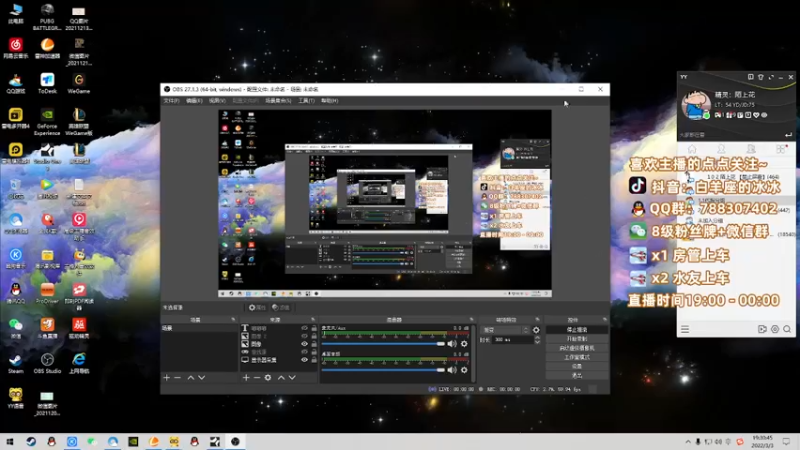Open the 视图(V) View menu
800x450 pixels.
217,101
